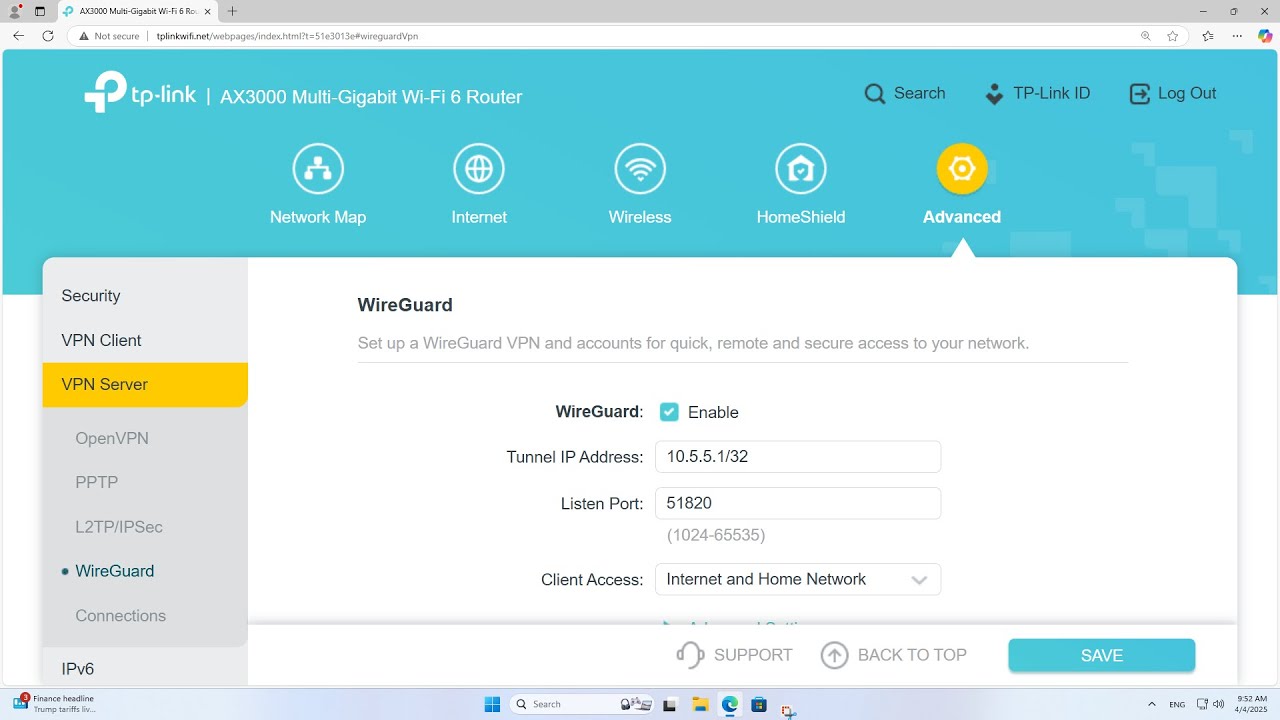Click Log Out text
The width and height of the screenshot is (1280, 720).
(1187, 94)
